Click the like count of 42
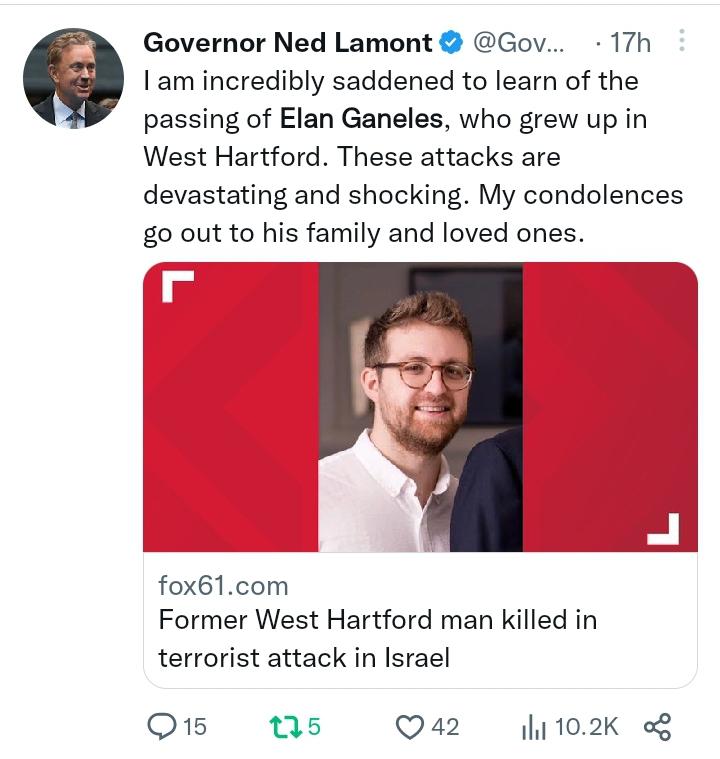This screenshot has width=720, height=759. [444, 726]
